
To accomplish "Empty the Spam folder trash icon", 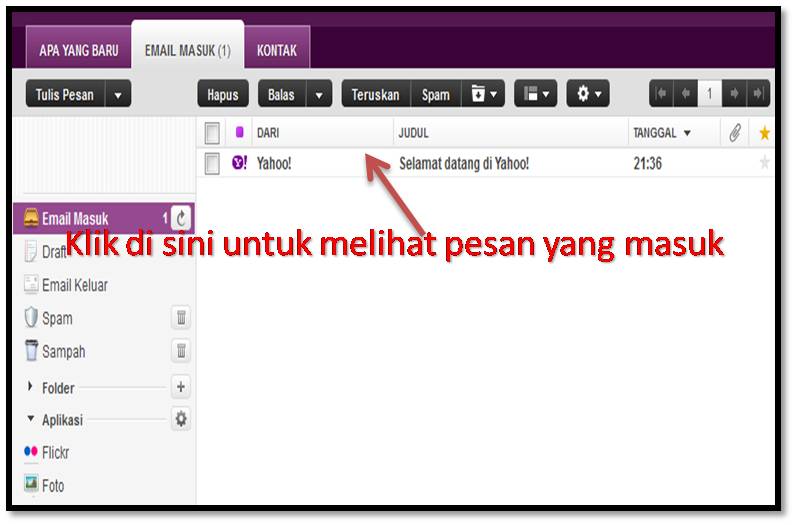I will pos(181,318).
